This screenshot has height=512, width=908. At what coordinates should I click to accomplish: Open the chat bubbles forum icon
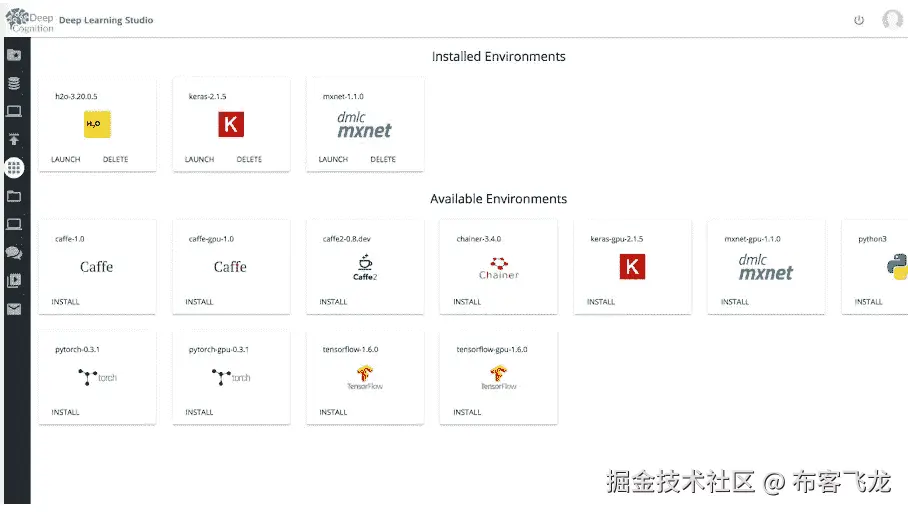click(14, 253)
